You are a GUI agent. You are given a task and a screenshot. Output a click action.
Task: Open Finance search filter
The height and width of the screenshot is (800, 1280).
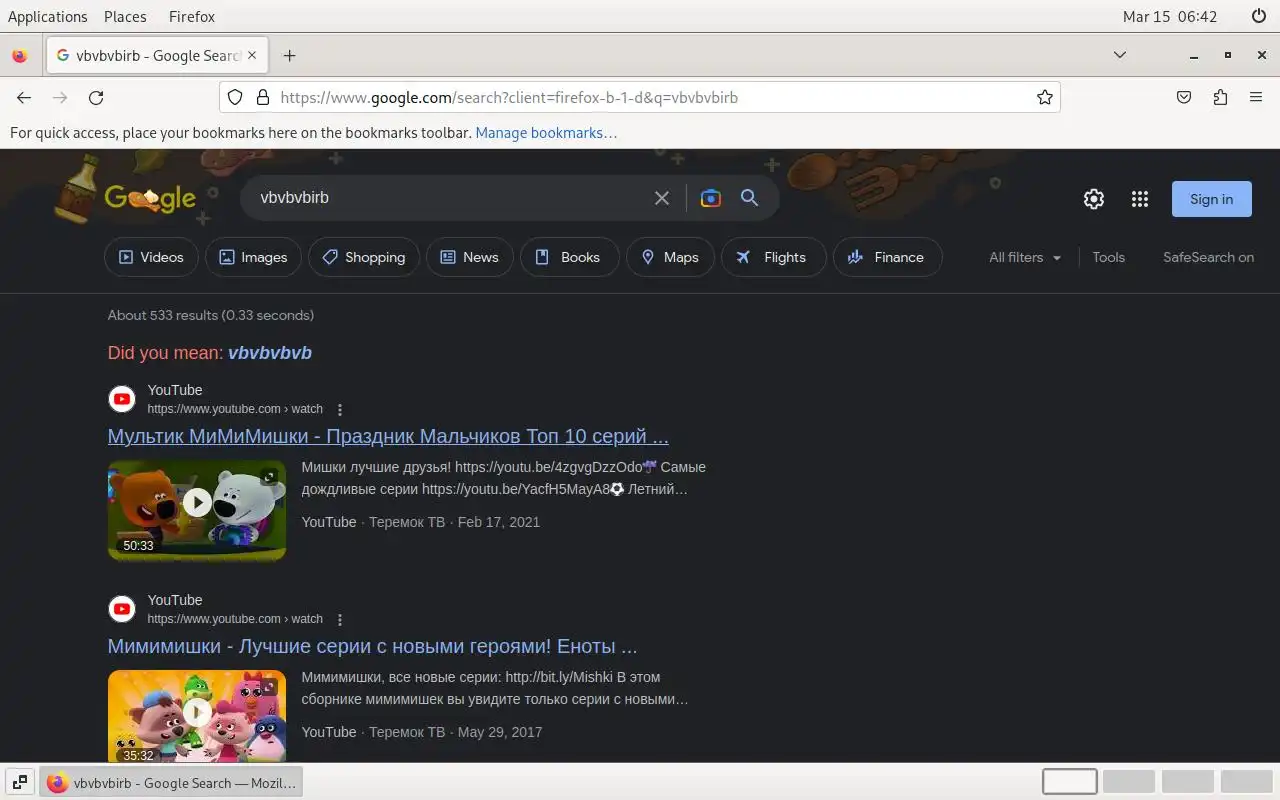tap(887, 257)
